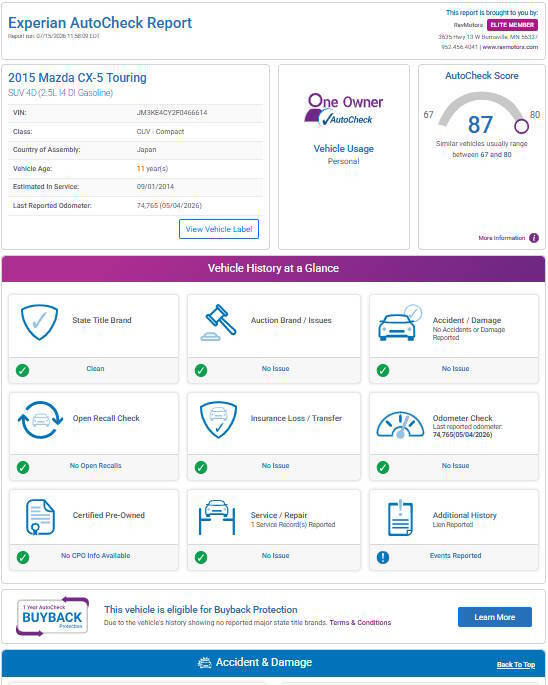Click the State Title Brand shield icon
Viewport: 548px width, 685px height.
(x=39, y=322)
